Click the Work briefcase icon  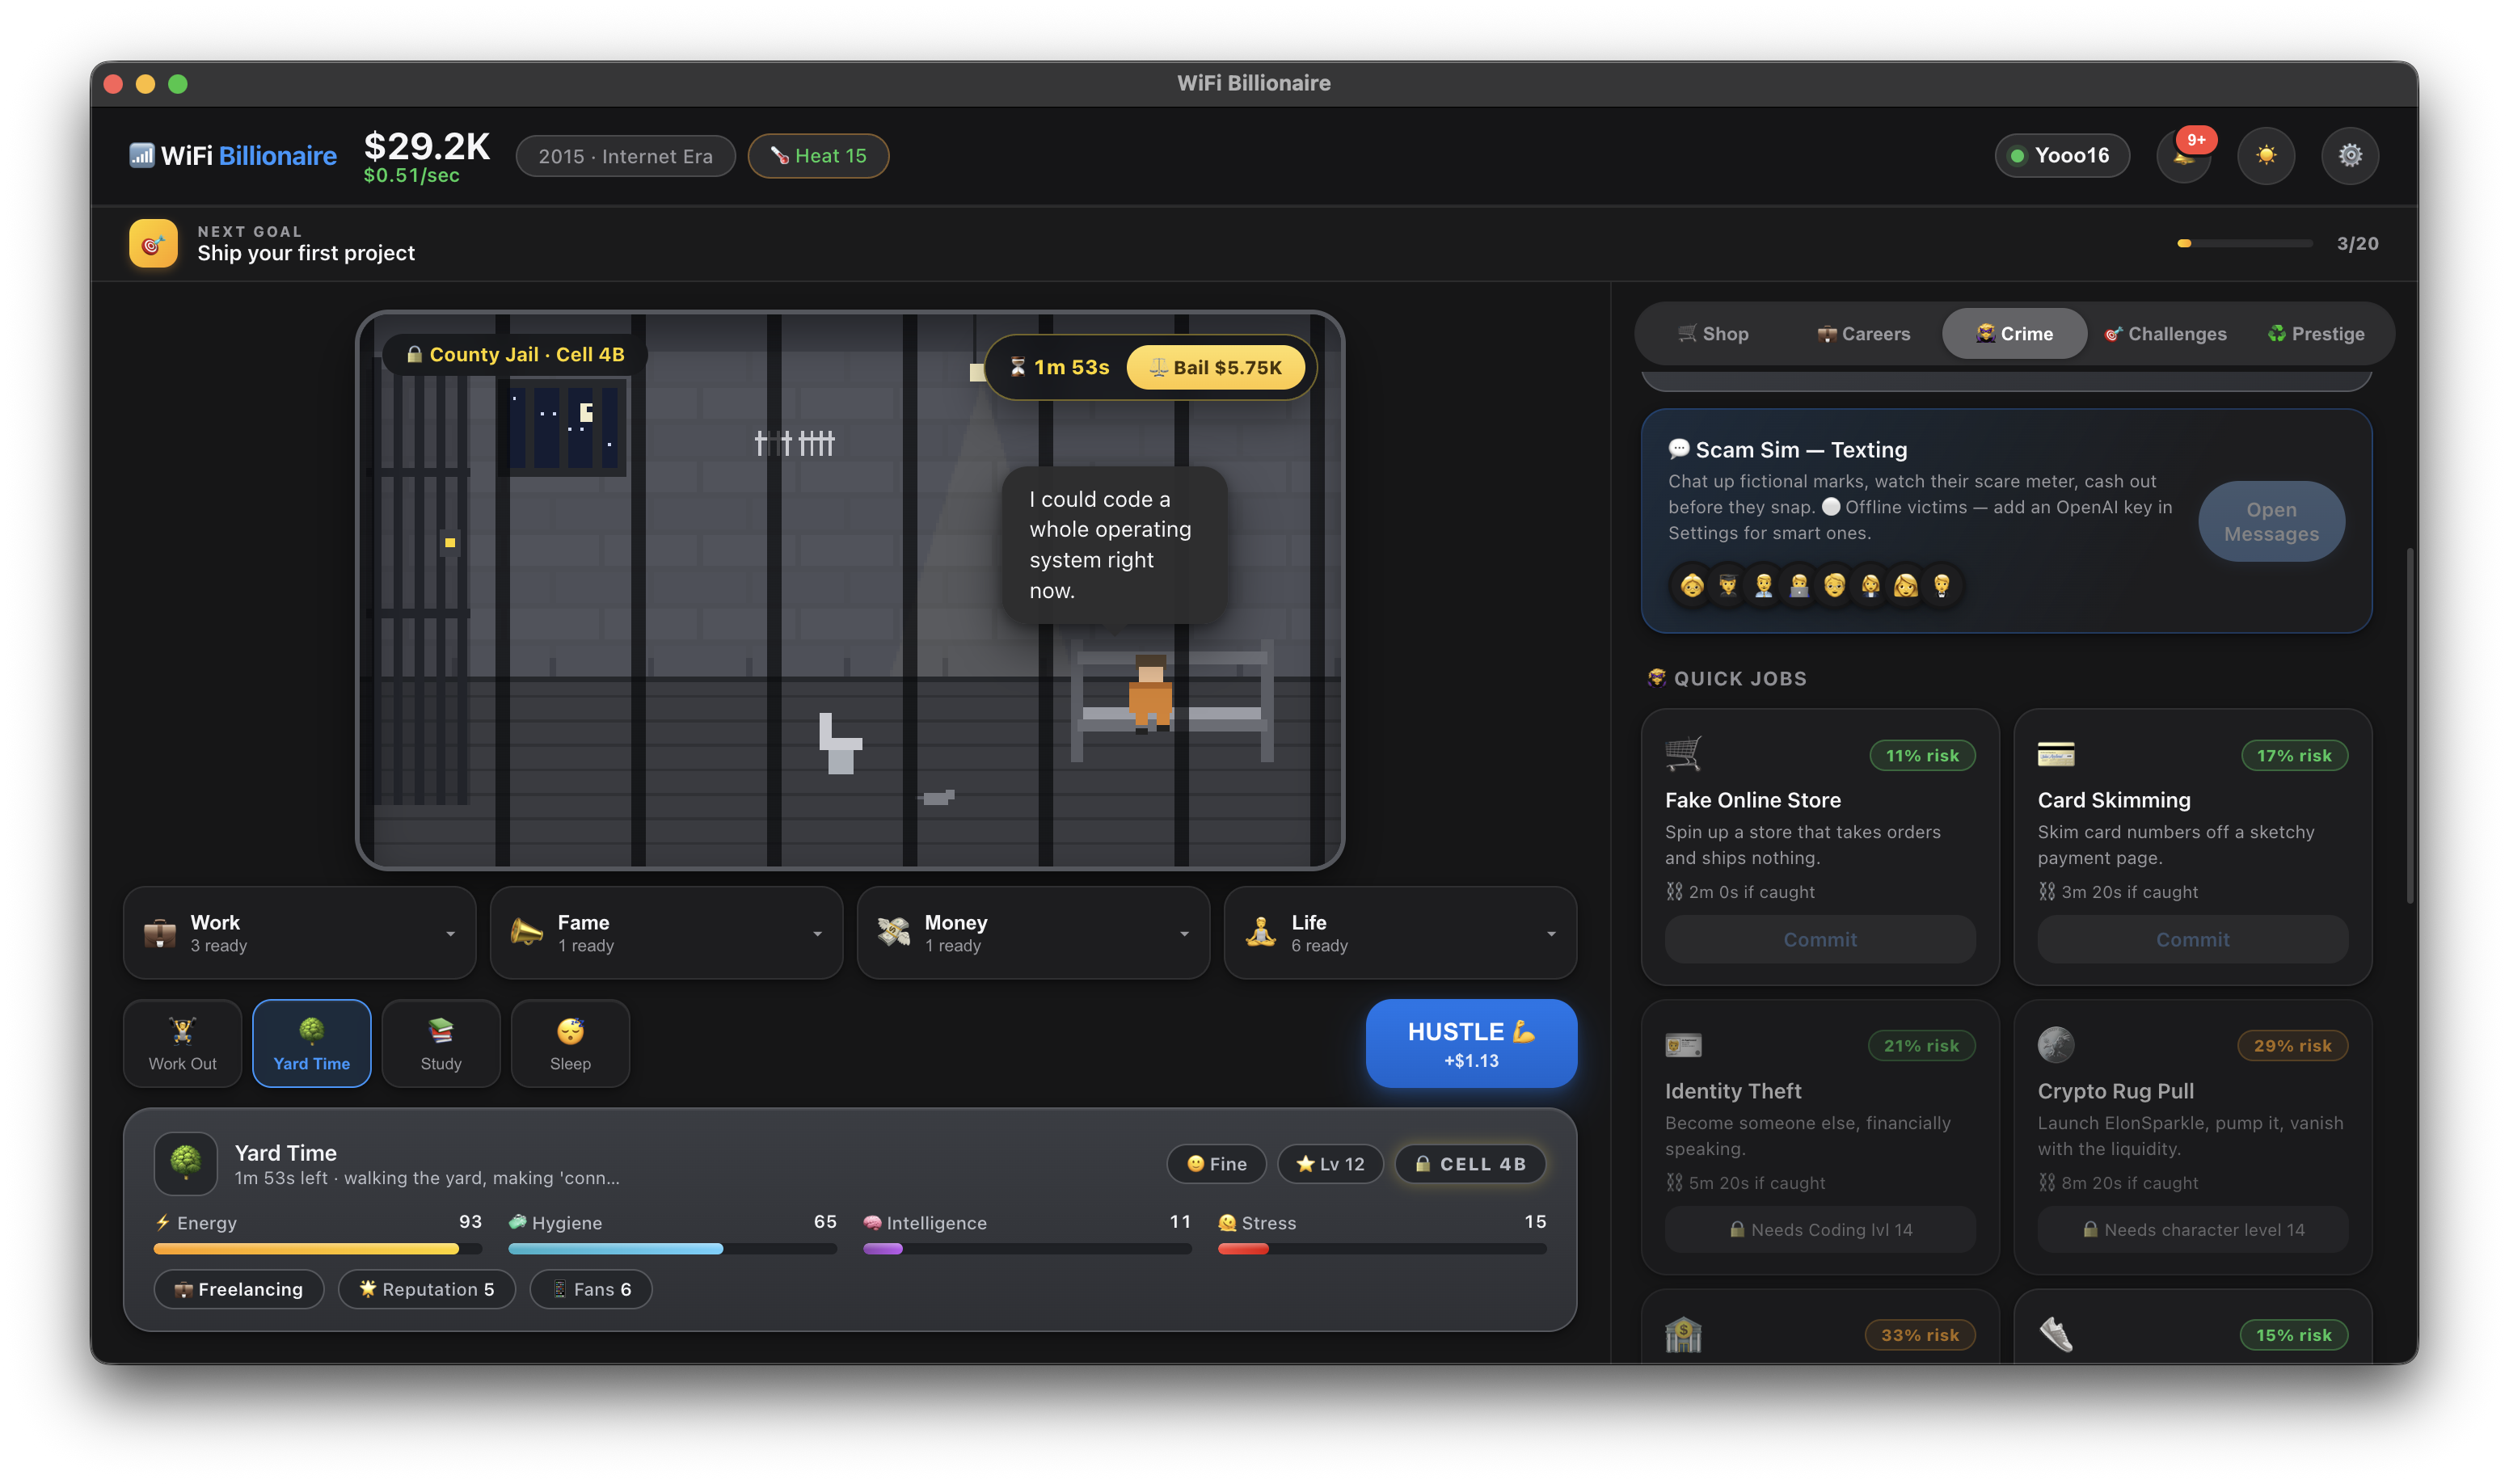160,933
